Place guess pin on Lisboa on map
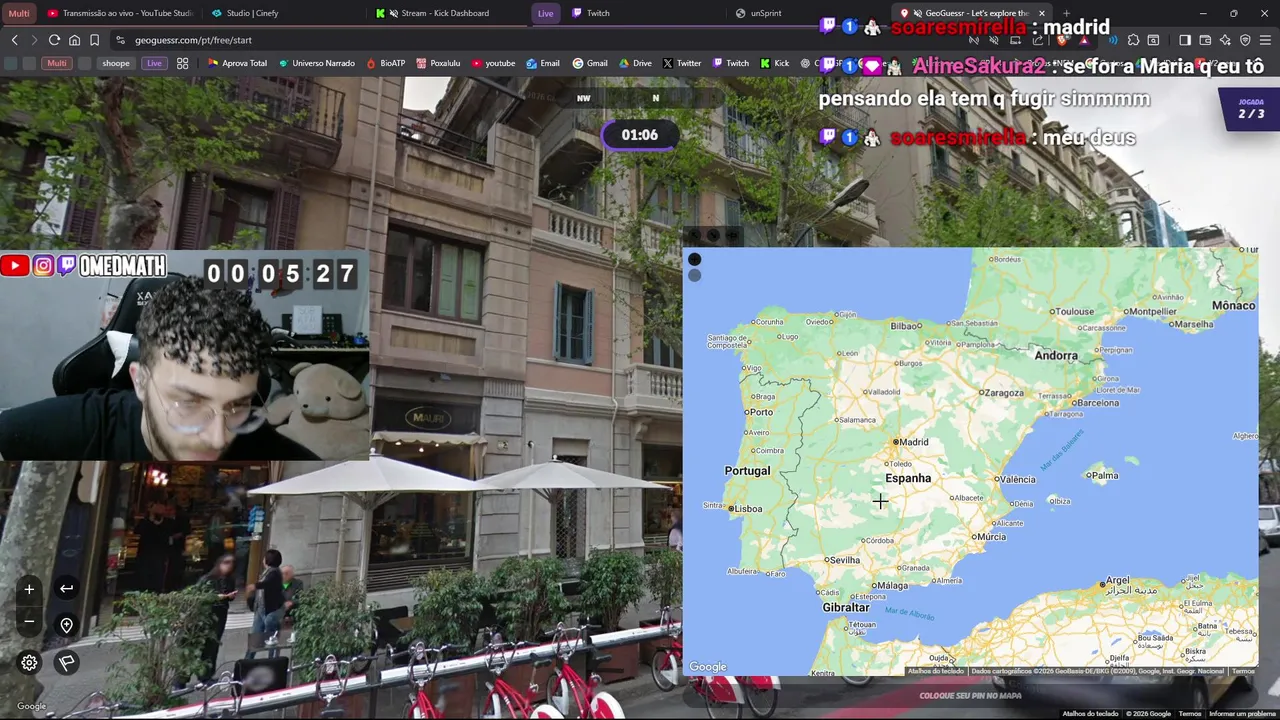The width and height of the screenshot is (1280, 720). 731,509
